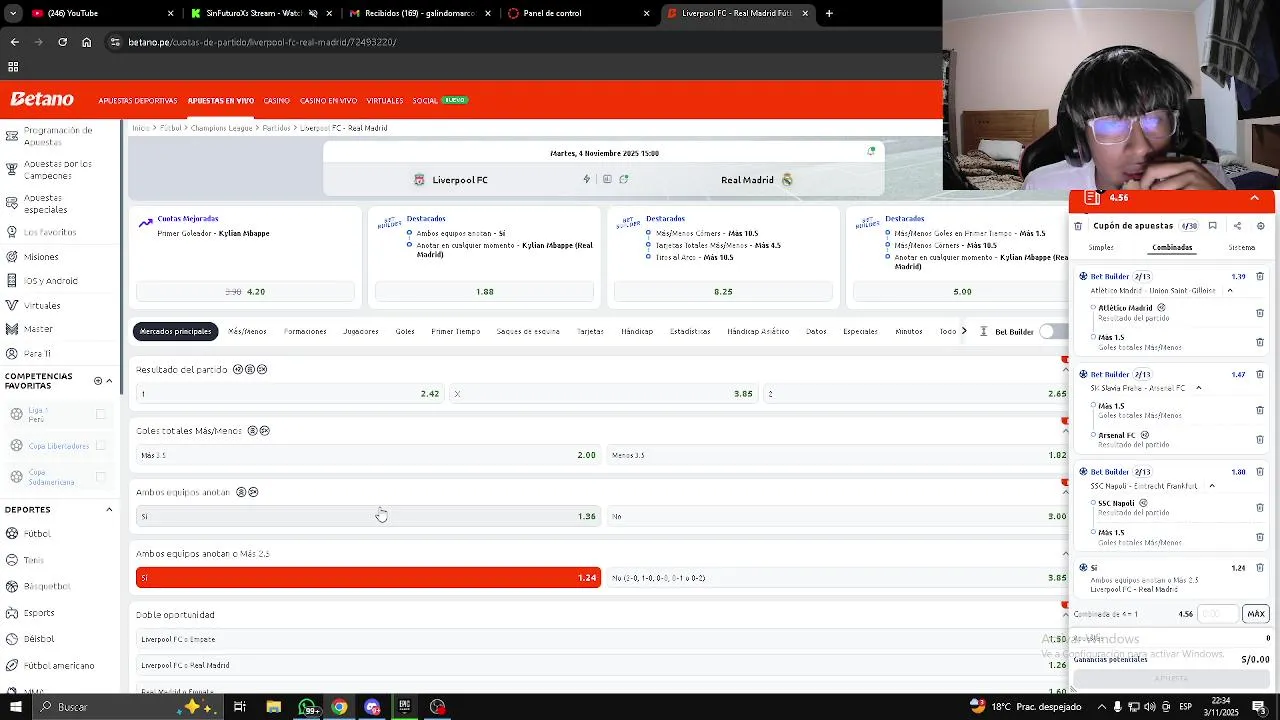
Task: Switch to Simples tab in bet slip
Action: [x=1101, y=247]
